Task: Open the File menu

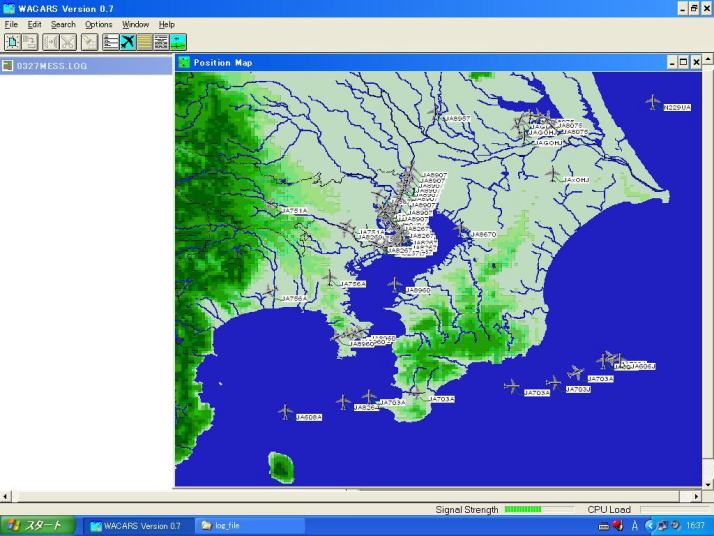Action: (11, 24)
